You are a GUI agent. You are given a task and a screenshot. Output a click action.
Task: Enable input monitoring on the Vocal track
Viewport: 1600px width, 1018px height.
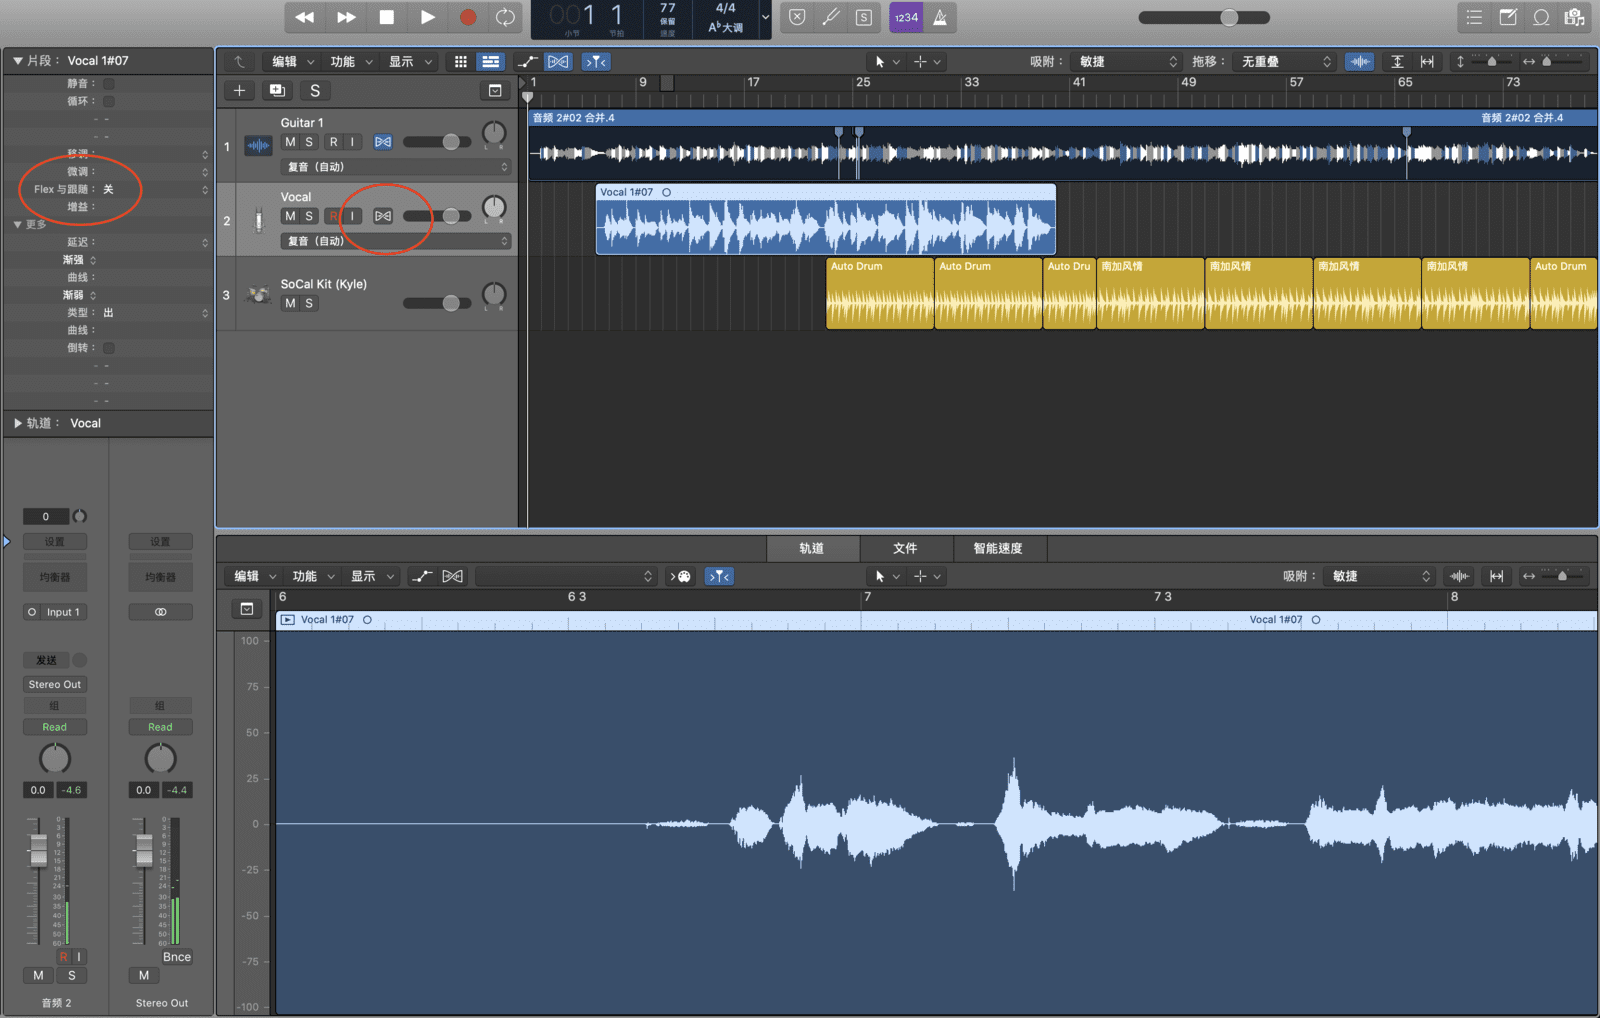click(x=352, y=216)
